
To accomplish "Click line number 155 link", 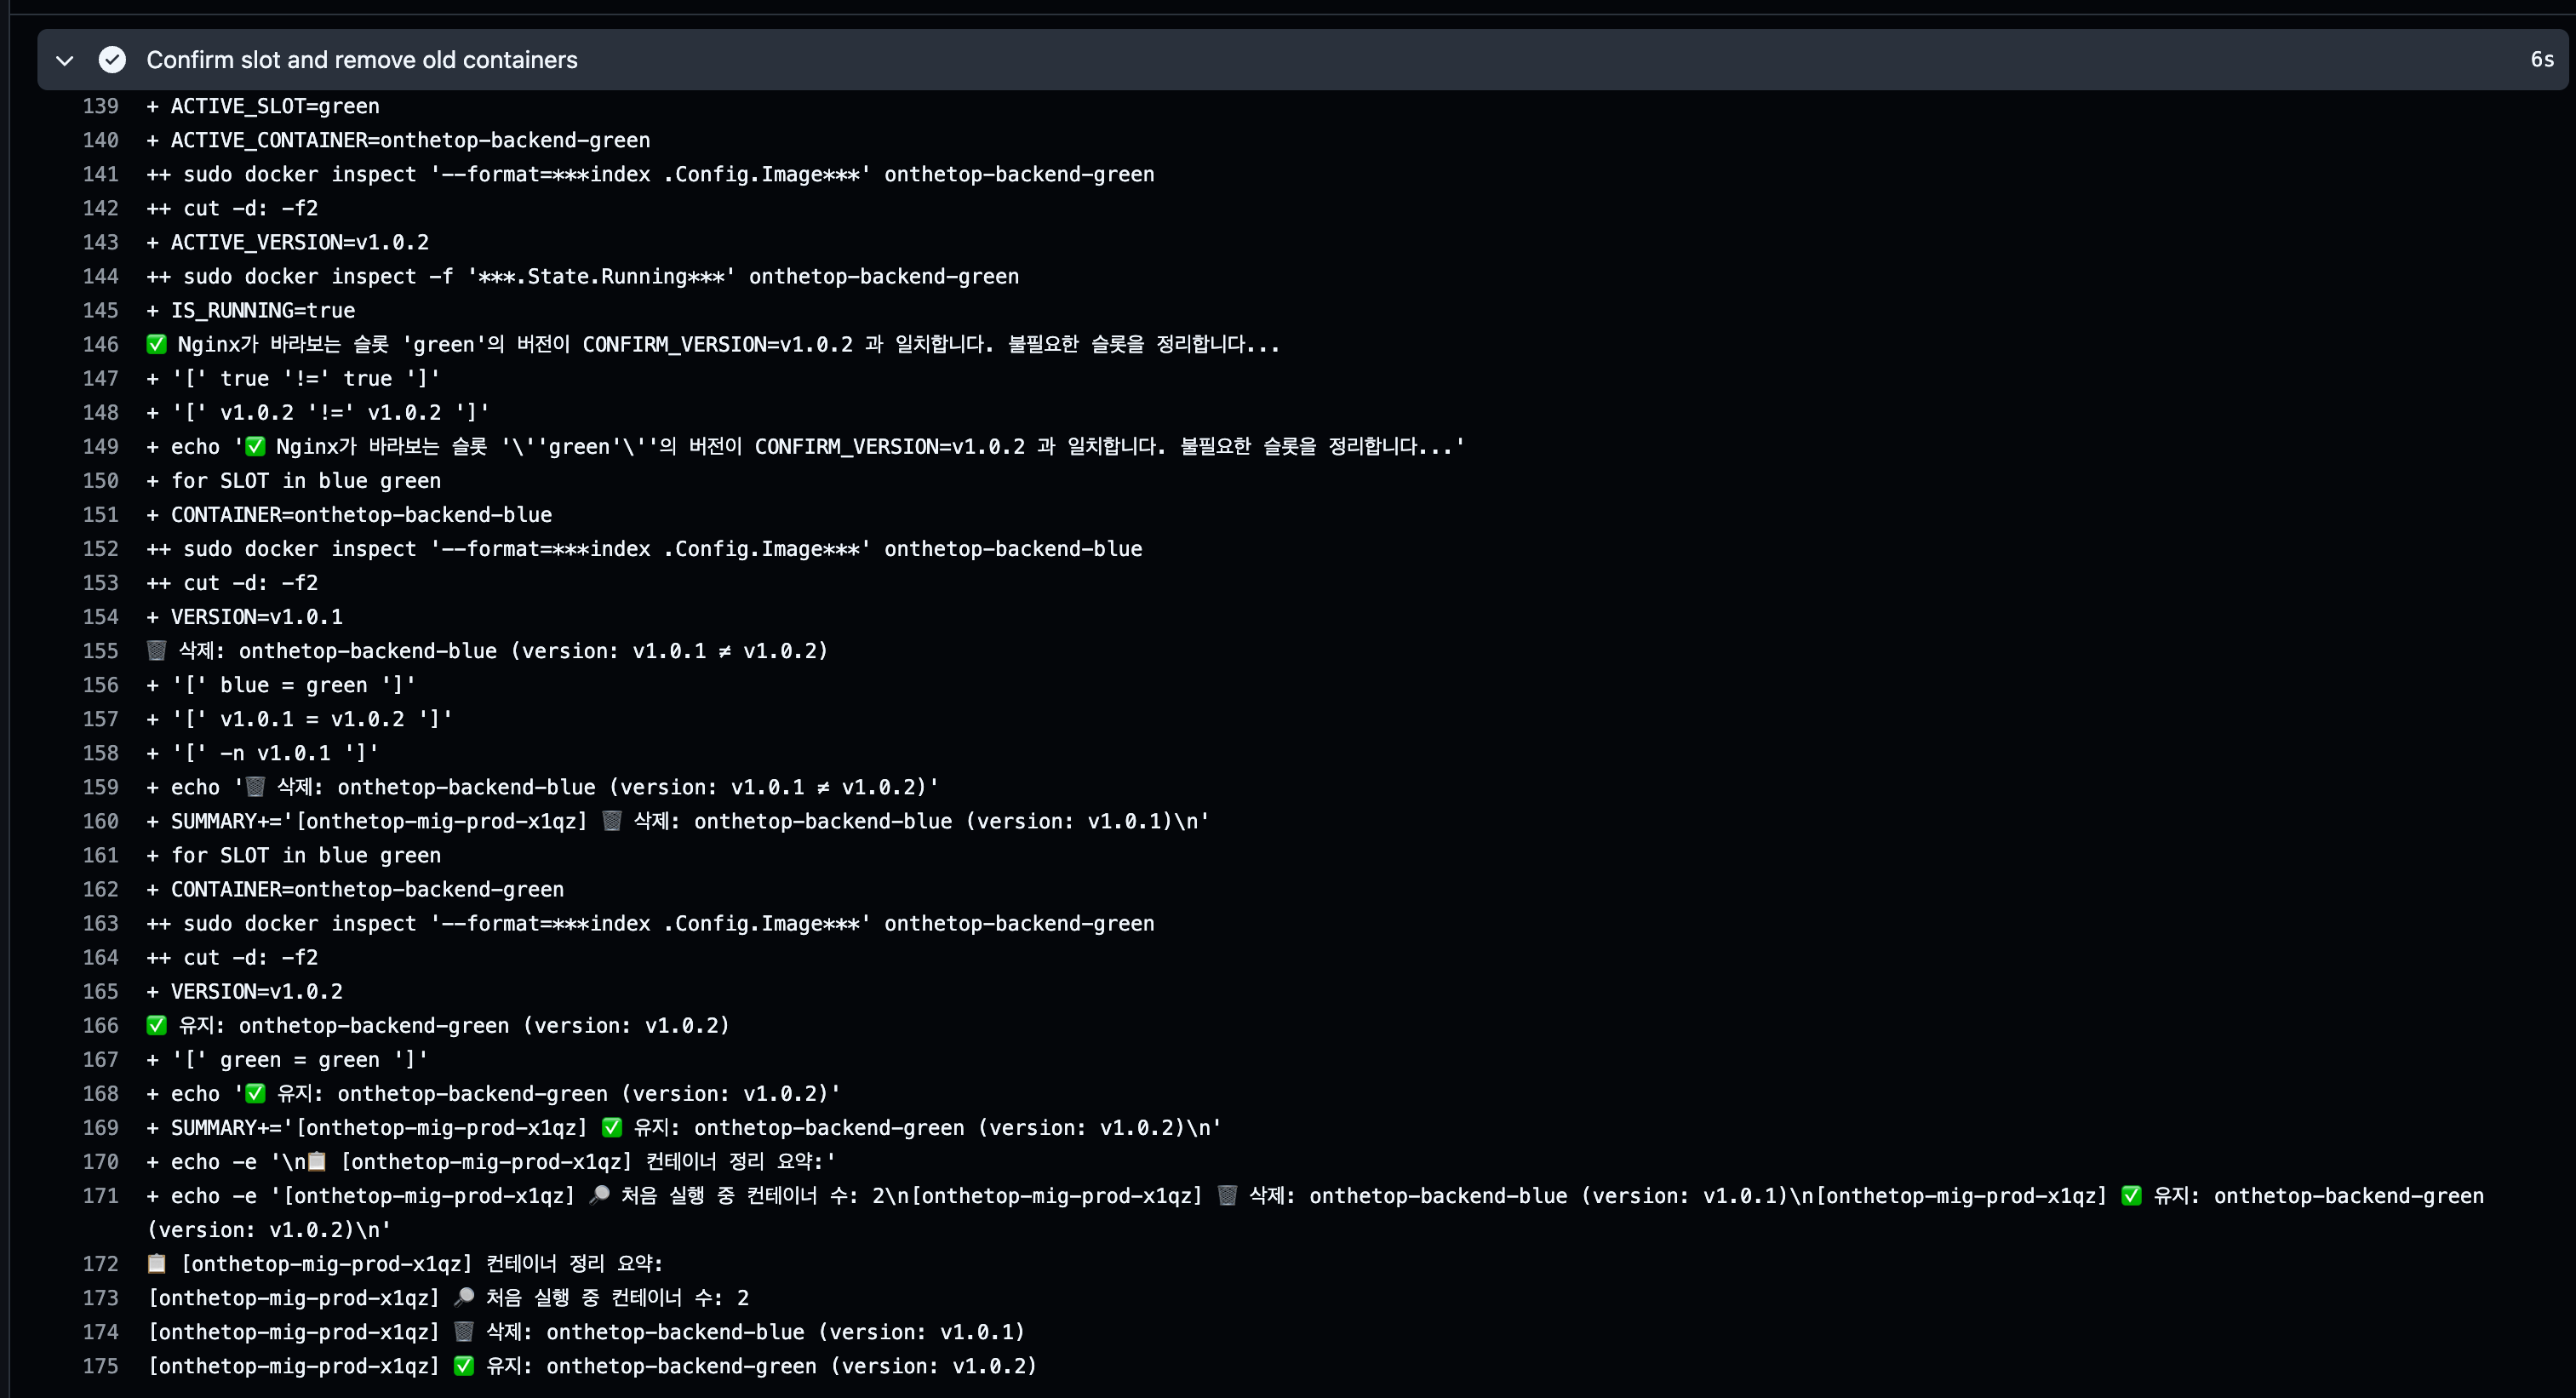I will pyautogui.click(x=100, y=651).
